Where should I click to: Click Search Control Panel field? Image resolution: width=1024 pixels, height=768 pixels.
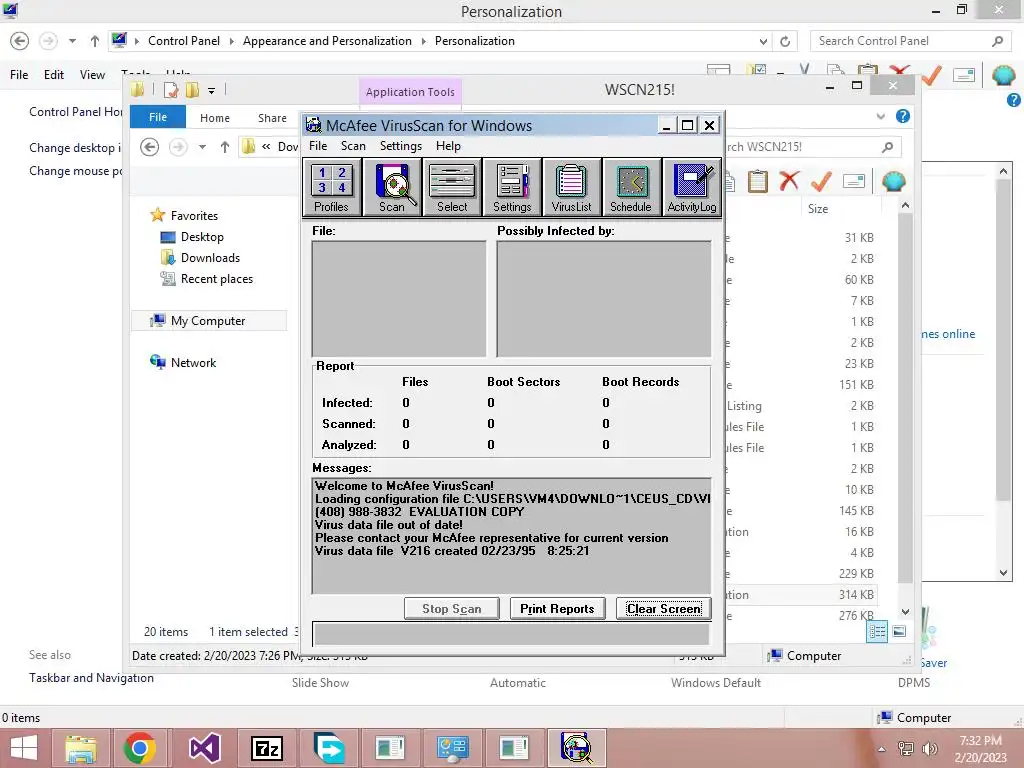coord(911,41)
